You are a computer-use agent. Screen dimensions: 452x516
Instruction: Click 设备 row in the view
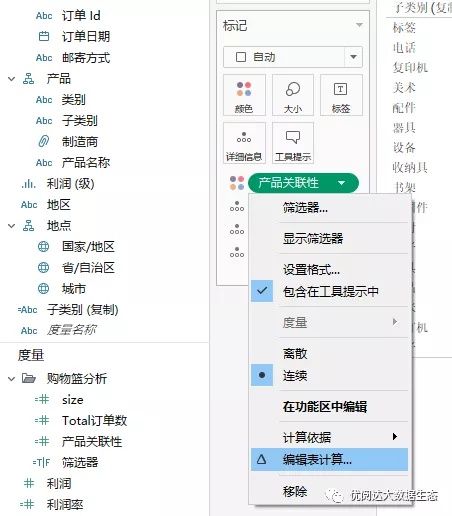[x=404, y=147]
